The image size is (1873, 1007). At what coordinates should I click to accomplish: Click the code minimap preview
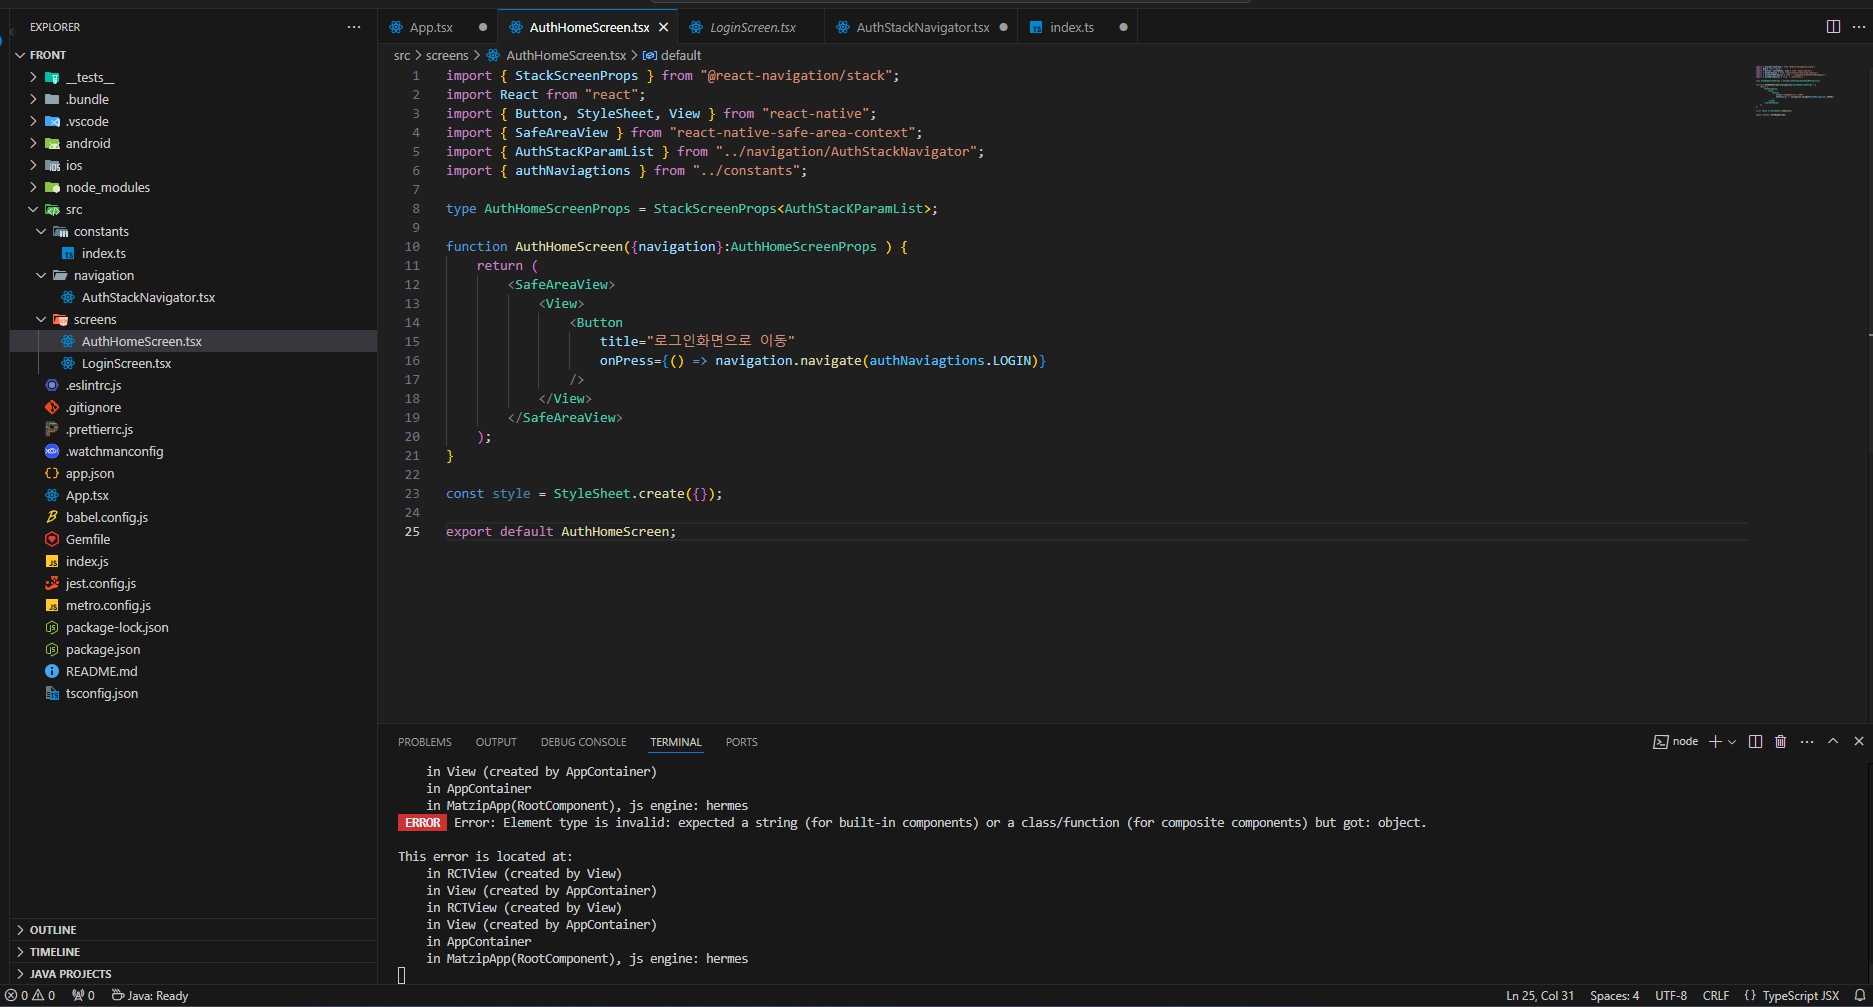click(x=1794, y=91)
